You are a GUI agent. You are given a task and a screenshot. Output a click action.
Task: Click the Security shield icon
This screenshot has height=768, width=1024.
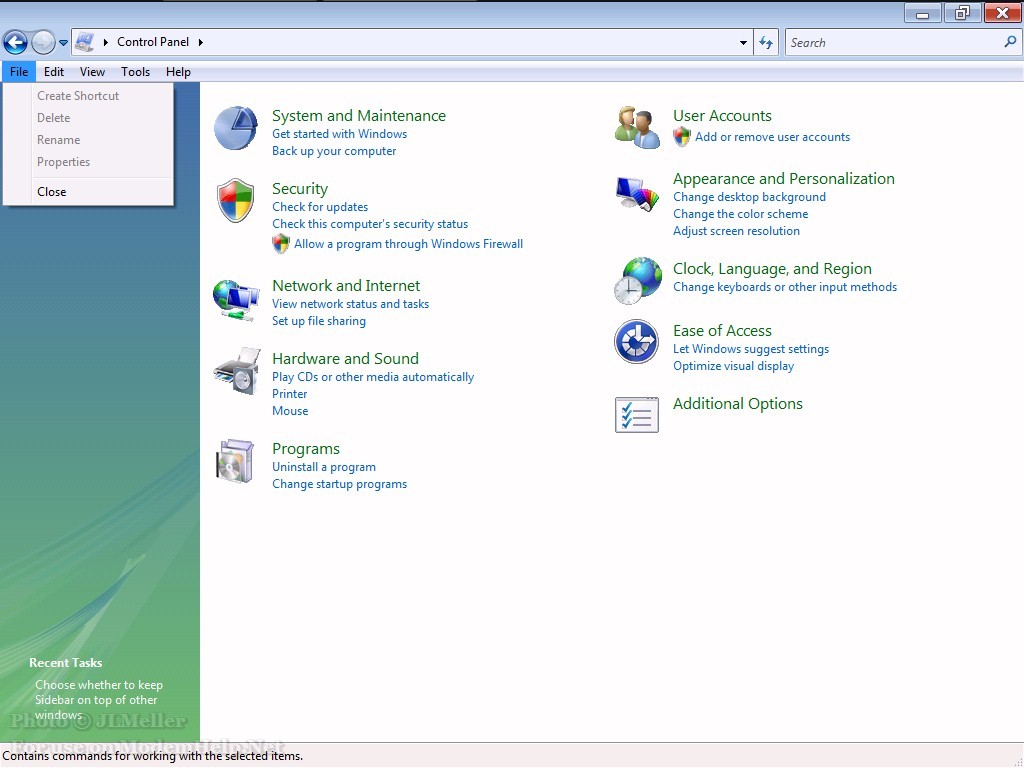pyautogui.click(x=236, y=201)
